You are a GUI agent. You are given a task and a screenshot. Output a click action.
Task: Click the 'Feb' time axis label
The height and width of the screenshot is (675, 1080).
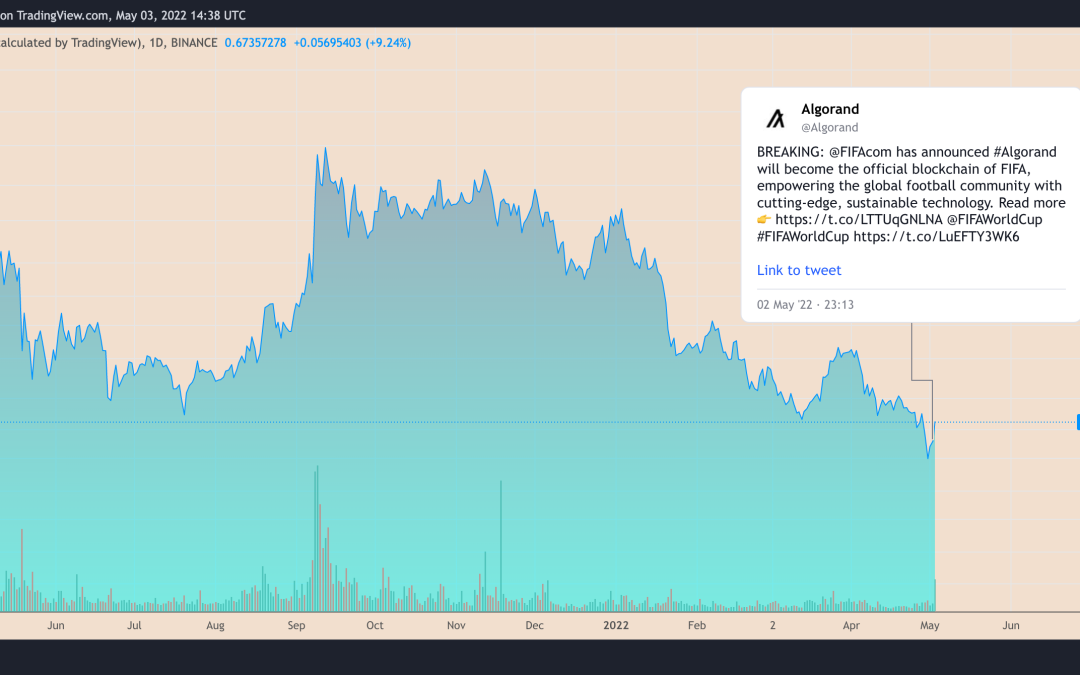point(697,625)
